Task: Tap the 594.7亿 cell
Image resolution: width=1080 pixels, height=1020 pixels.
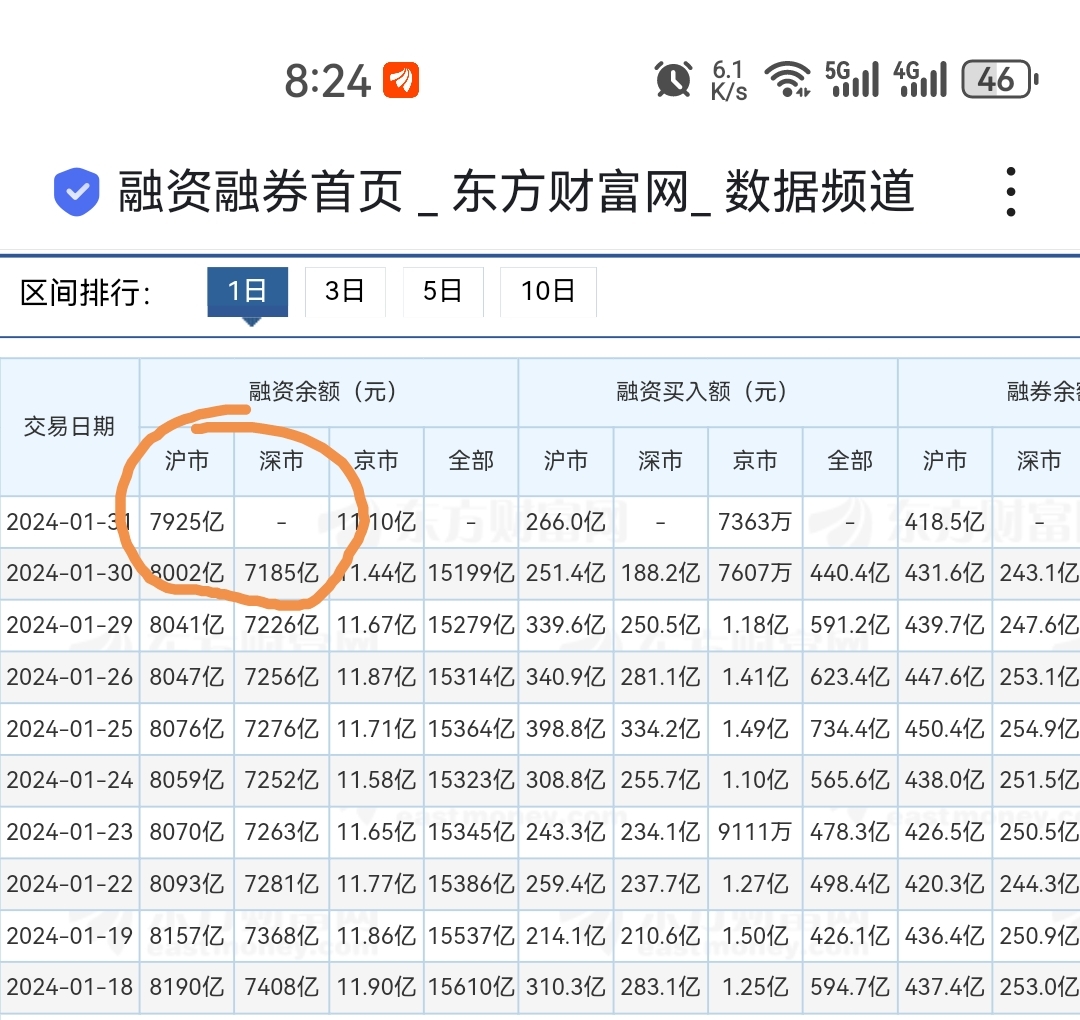Action: pyautogui.click(x=850, y=987)
